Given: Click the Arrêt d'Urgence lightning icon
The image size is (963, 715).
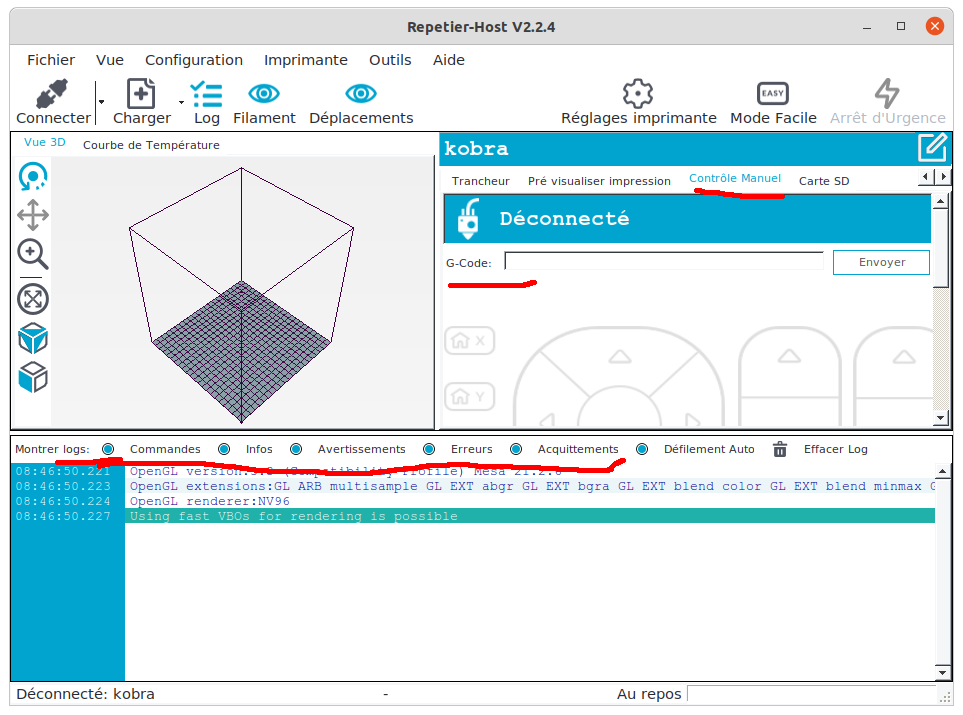Looking at the screenshot, I should click(887, 94).
